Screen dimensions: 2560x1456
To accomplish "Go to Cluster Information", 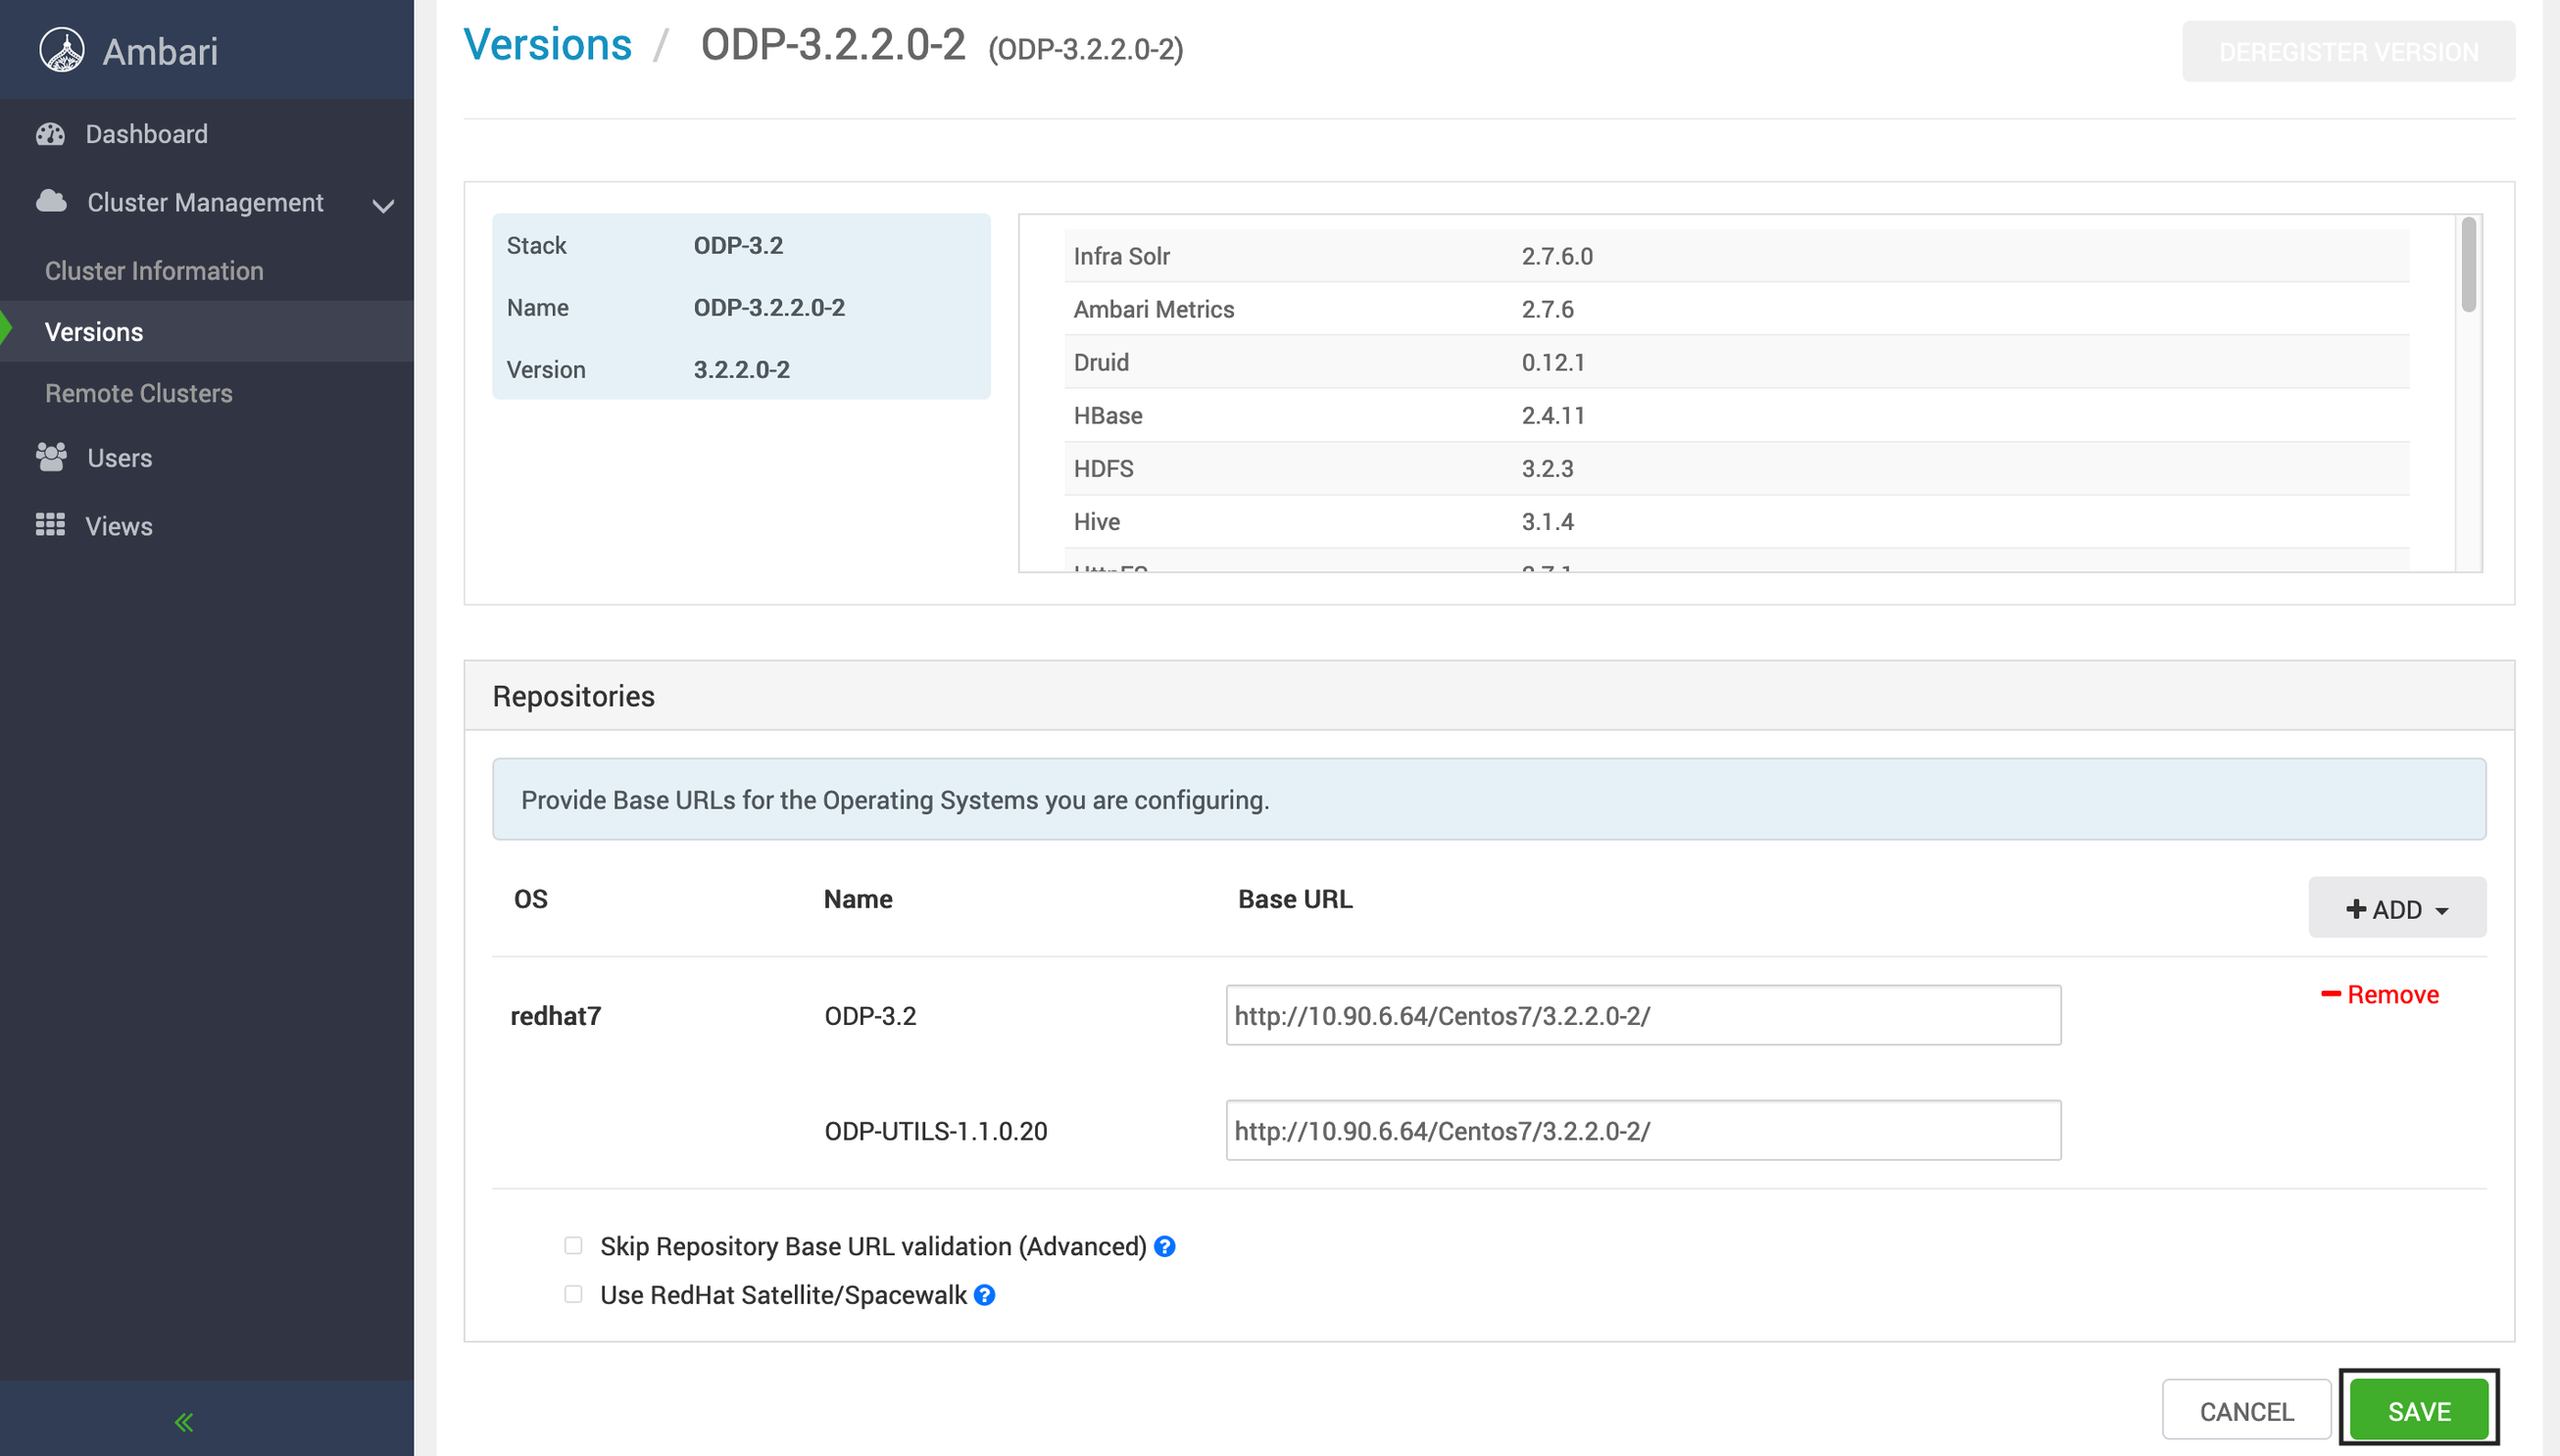I will pyautogui.click(x=154, y=270).
